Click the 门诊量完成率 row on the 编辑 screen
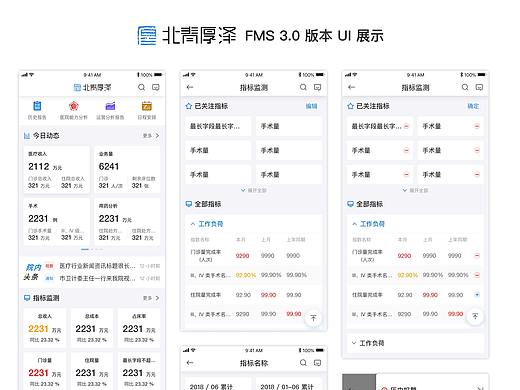The width and height of the screenshot is (520, 390). coord(254,256)
